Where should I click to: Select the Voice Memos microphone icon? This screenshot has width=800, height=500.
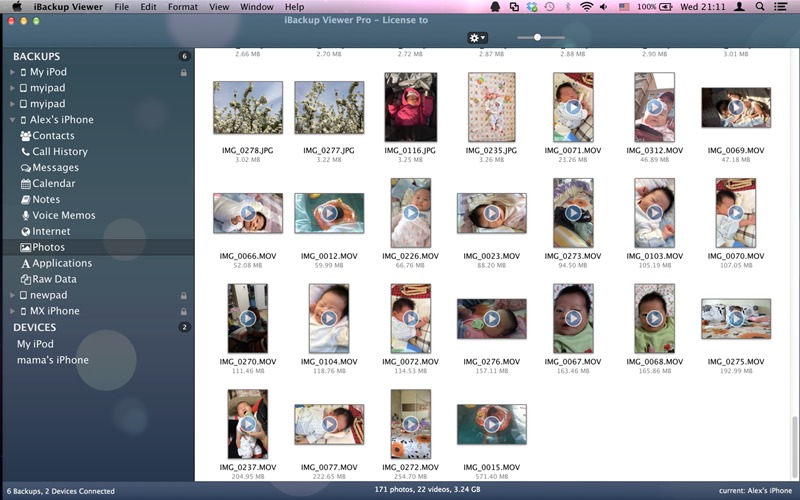point(25,216)
